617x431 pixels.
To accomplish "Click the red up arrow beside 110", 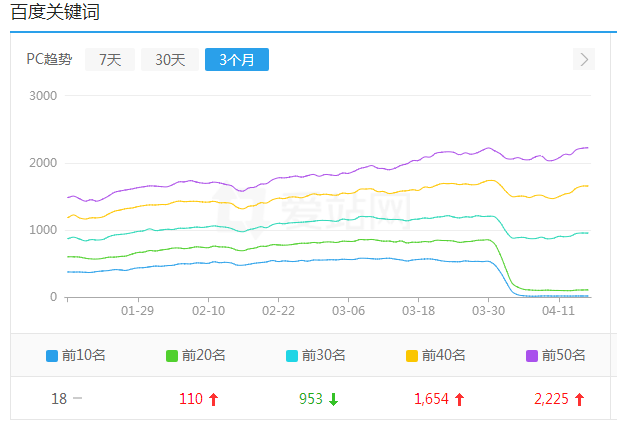I will point(213,399).
